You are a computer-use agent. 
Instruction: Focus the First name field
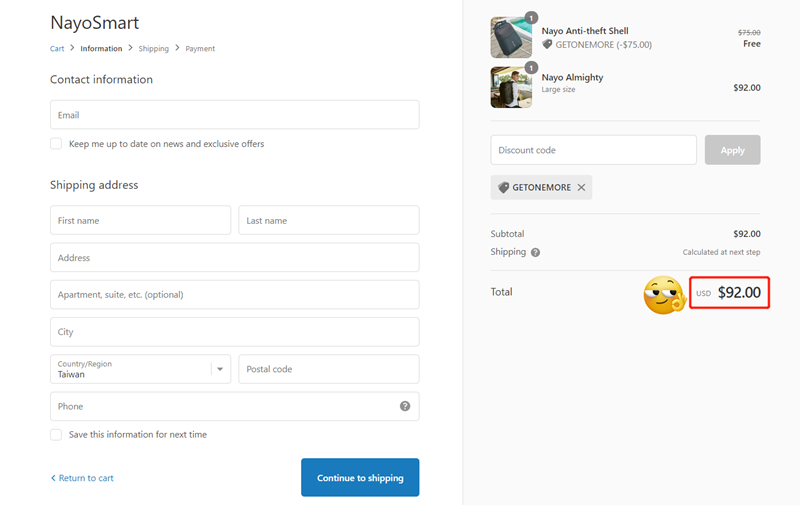[140, 220]
